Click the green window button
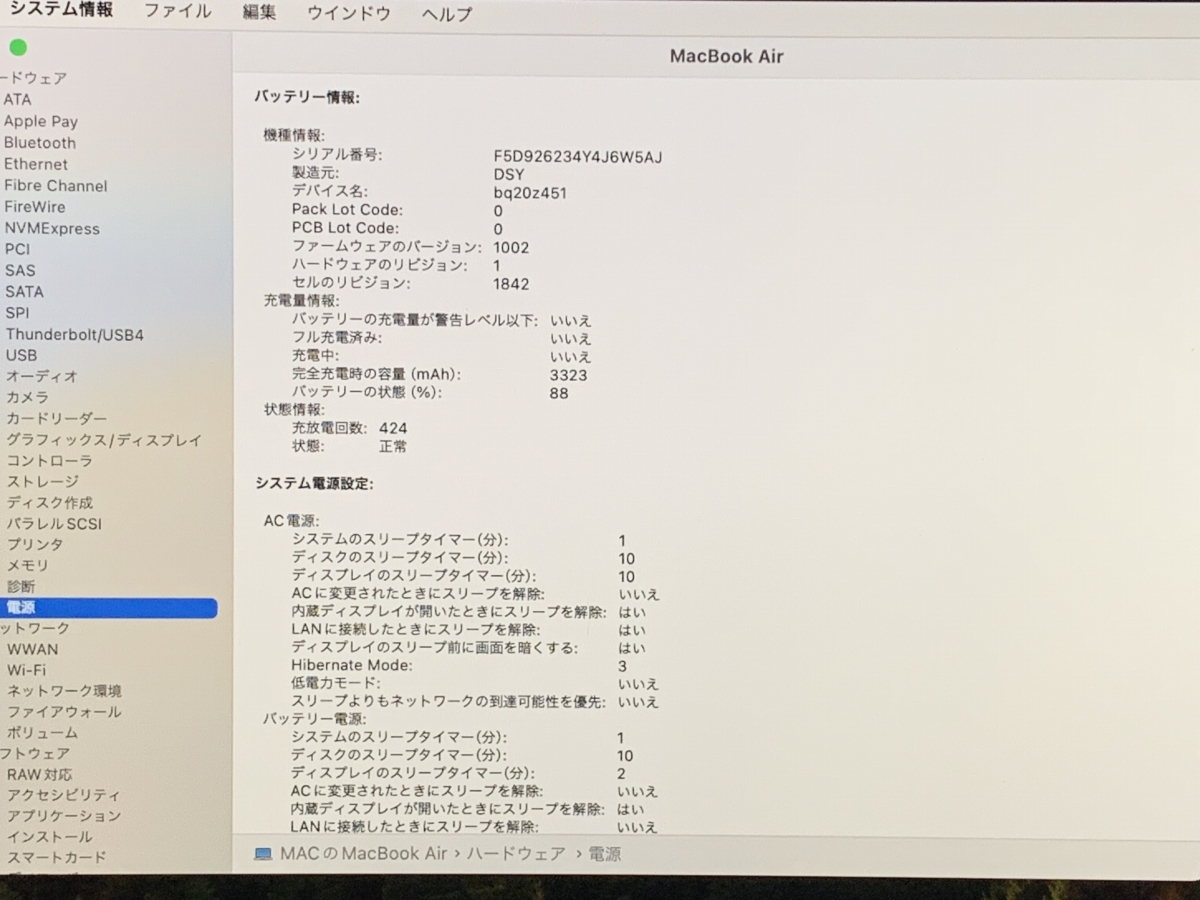The width and height of the screenshot is (1200, 900). (x=17, y=46)
